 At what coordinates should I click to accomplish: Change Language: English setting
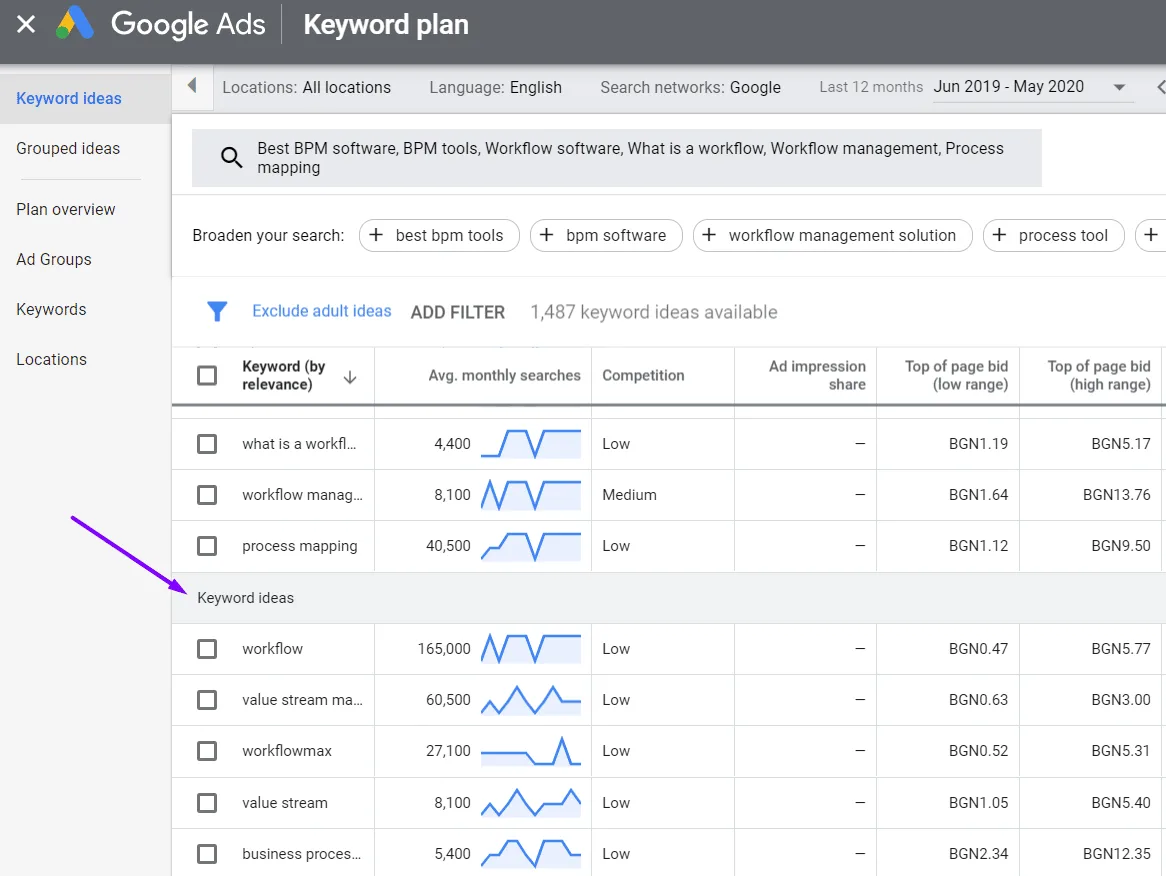point(495,87)
